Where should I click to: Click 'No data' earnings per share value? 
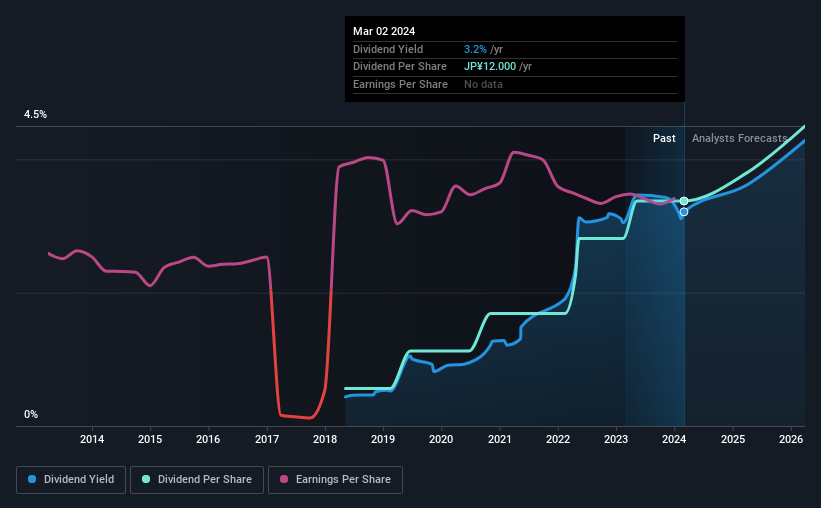(x=483, y=84)
